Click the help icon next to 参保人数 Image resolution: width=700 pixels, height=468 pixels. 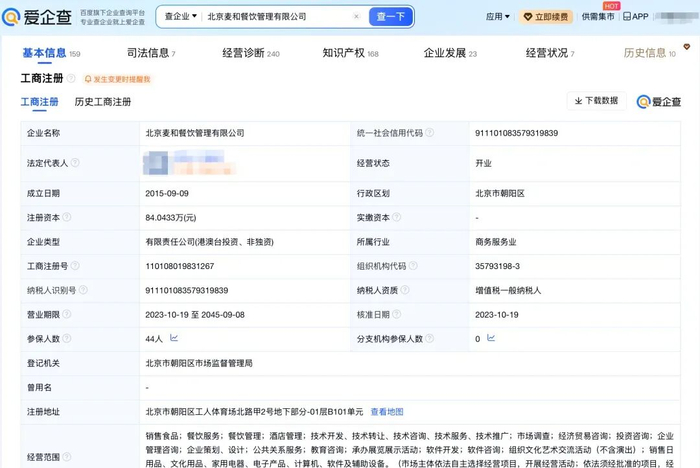point(67,338)
